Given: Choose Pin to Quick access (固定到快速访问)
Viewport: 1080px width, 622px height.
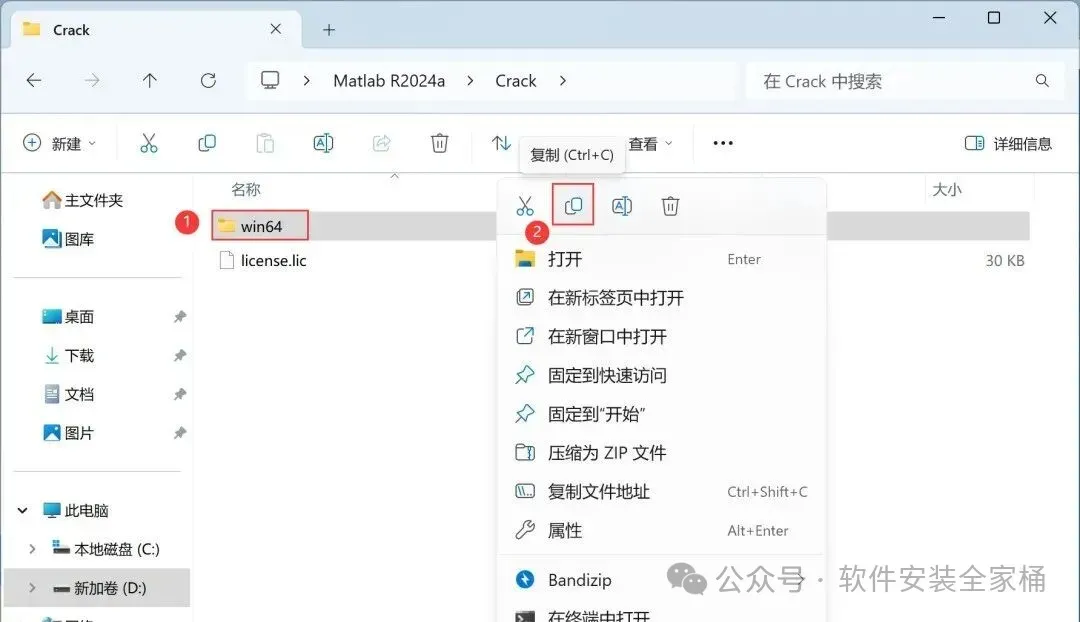Looking at the screenshot, I should click(661, 375).
